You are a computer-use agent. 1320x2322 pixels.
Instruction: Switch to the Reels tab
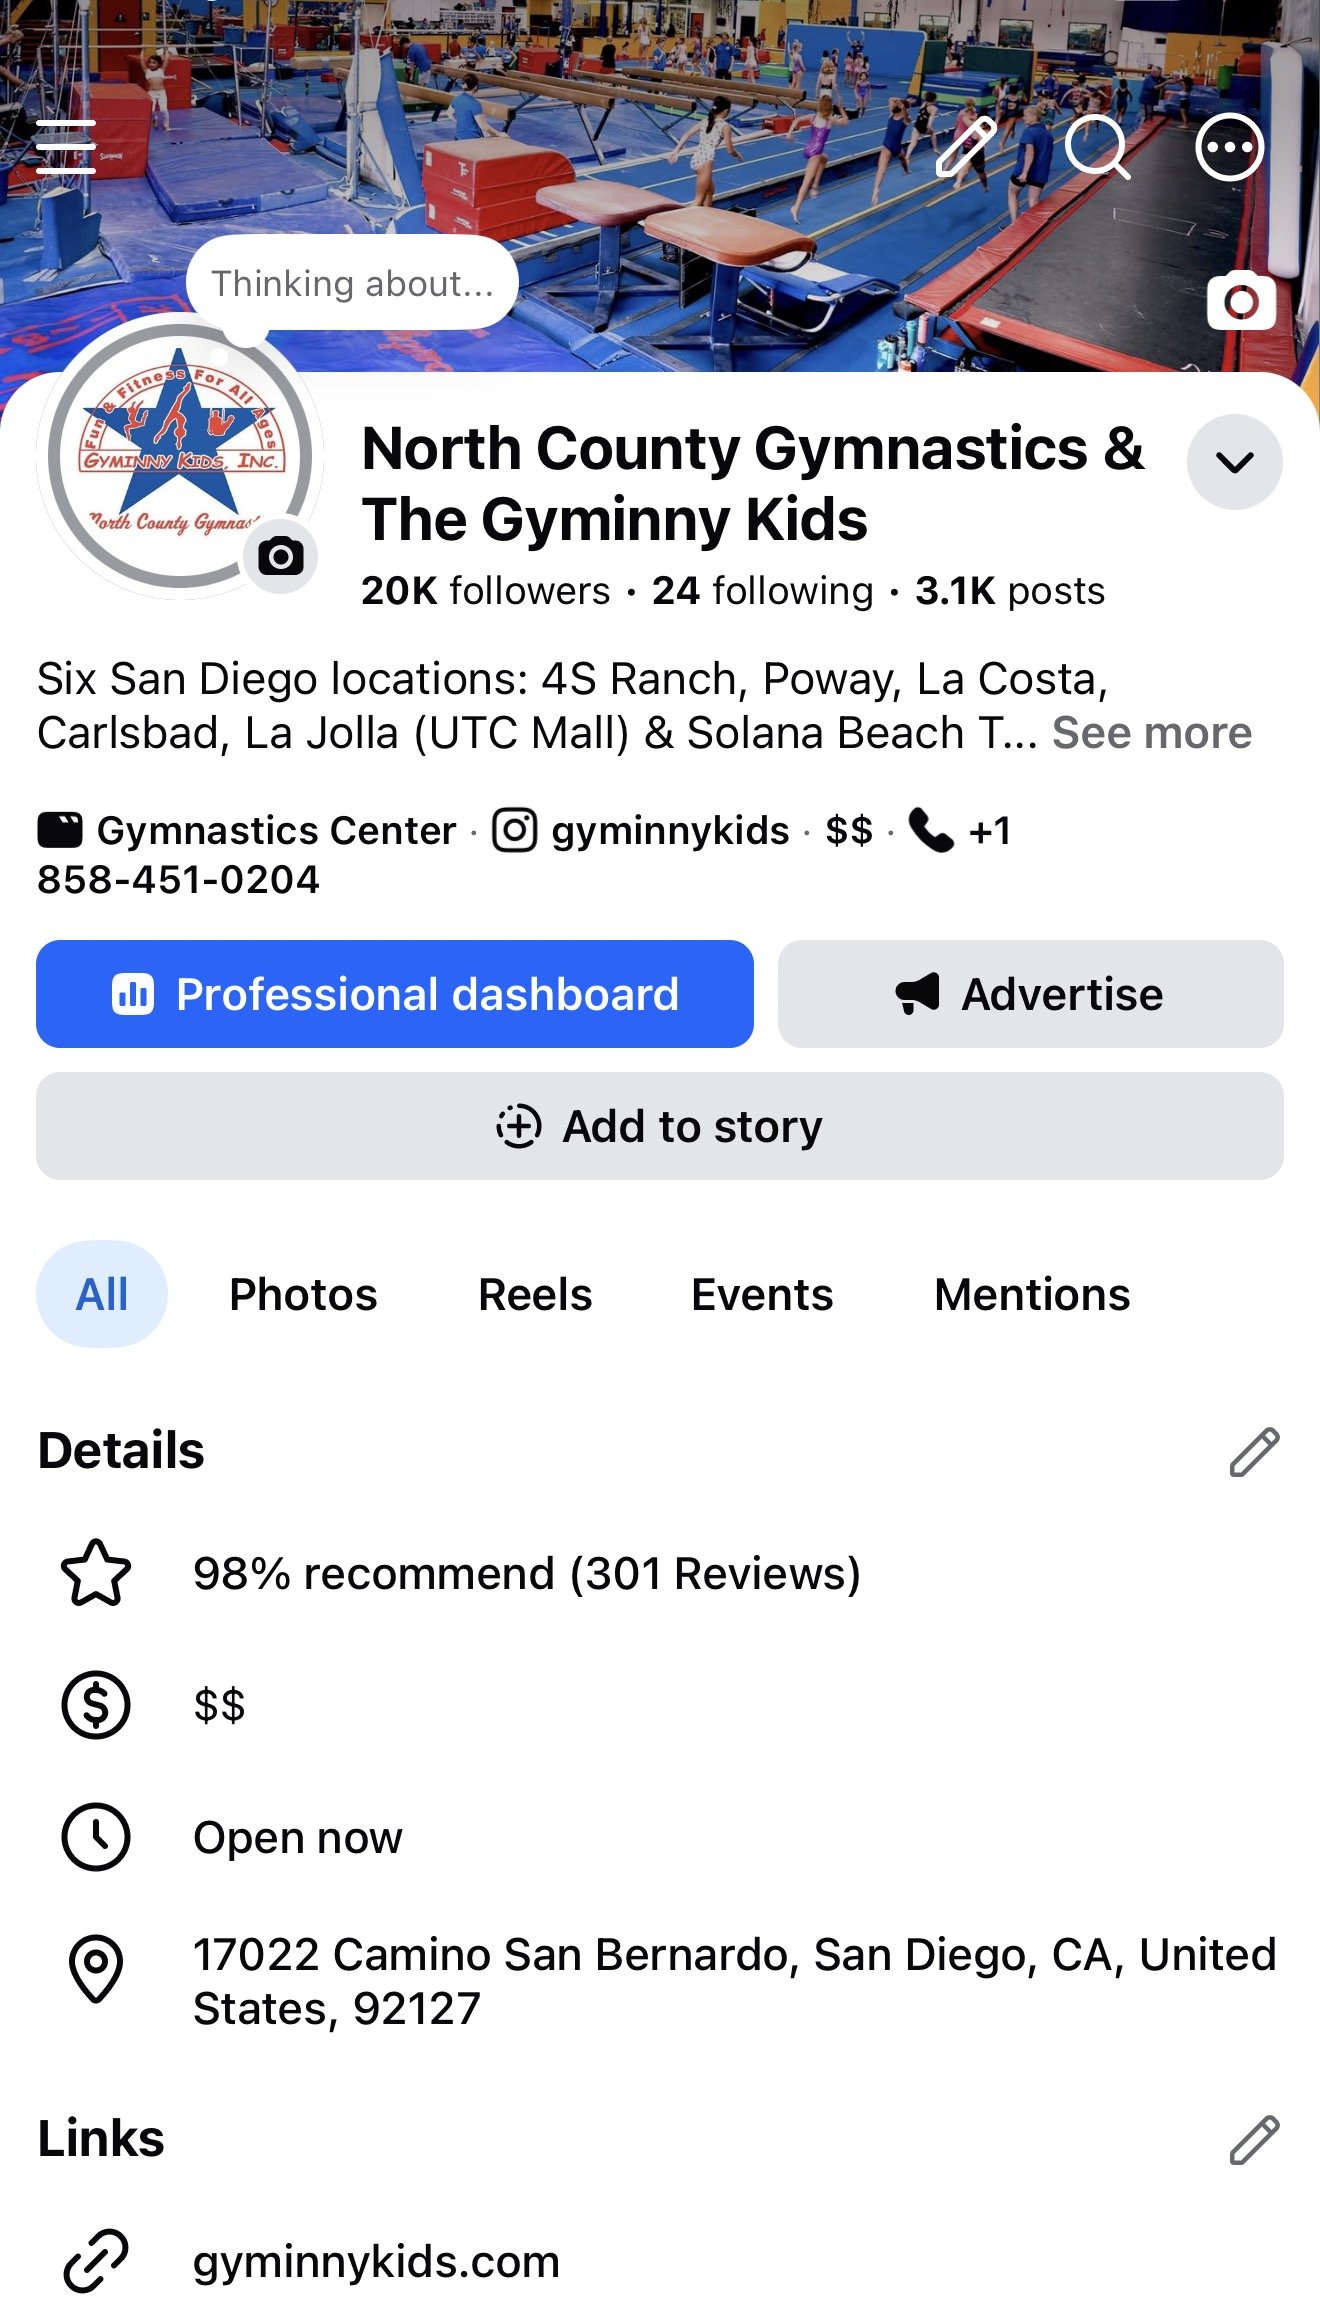[535, 1294]
